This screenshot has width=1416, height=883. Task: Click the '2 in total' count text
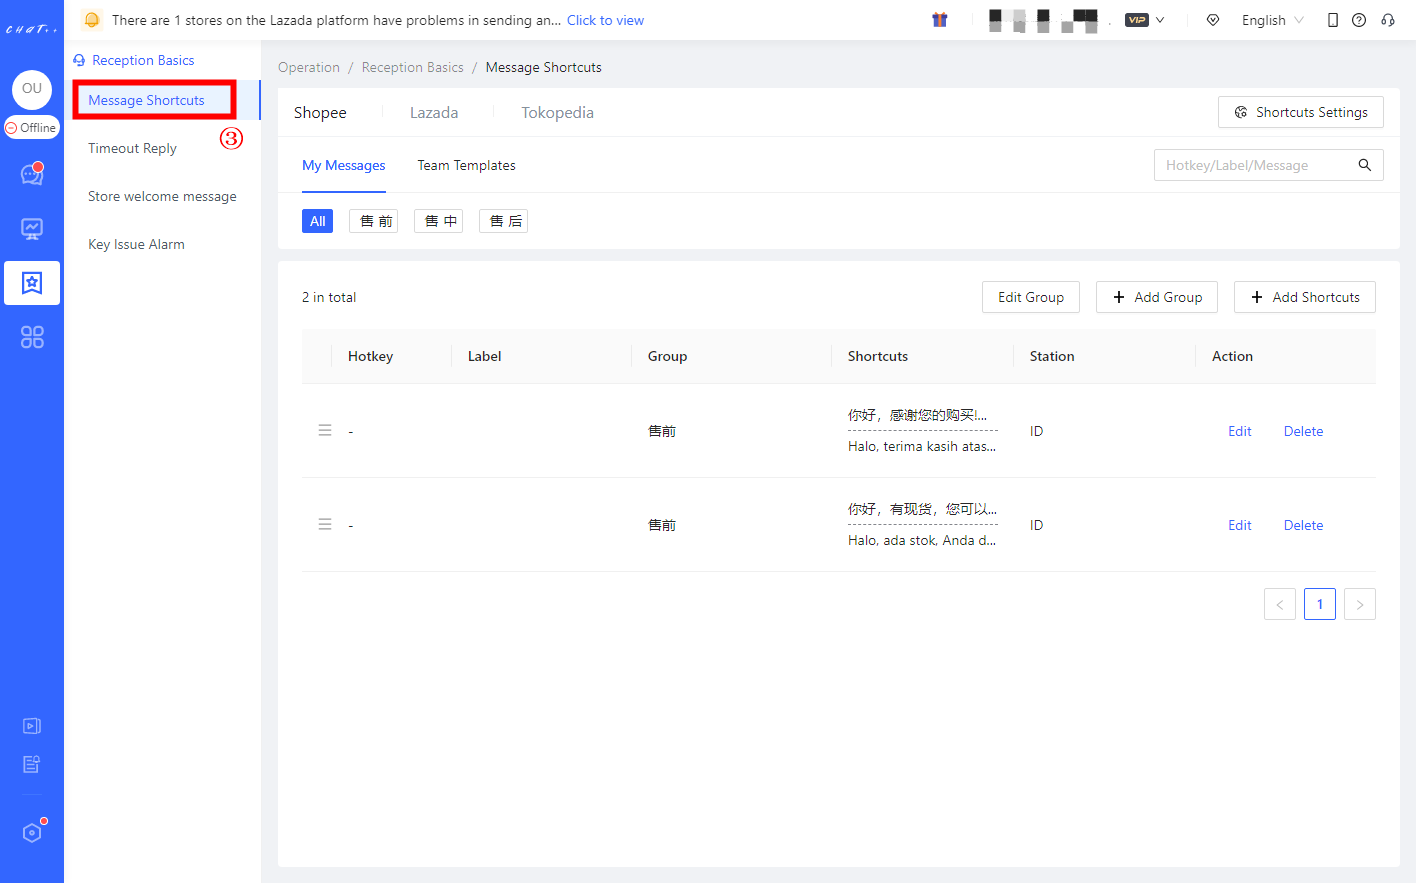(x=329, y=297)
